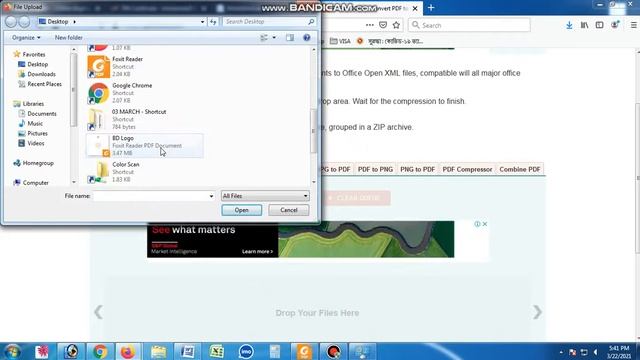Open the view options dropdown arrow
640x360 pixels.
point(274,38)
